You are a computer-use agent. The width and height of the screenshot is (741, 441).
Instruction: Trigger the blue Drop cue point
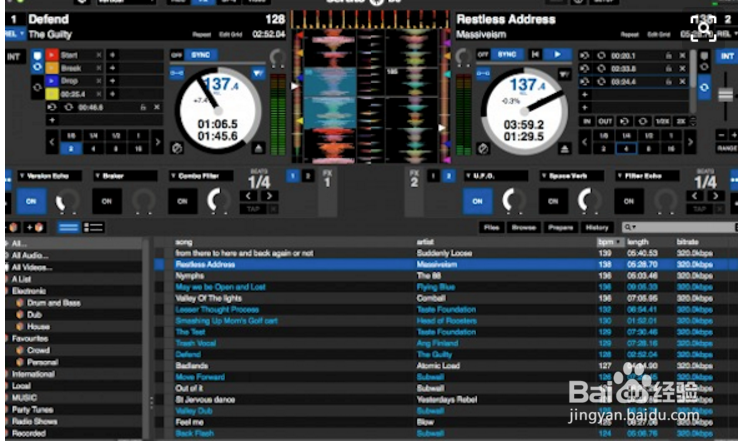coord(52,81)
